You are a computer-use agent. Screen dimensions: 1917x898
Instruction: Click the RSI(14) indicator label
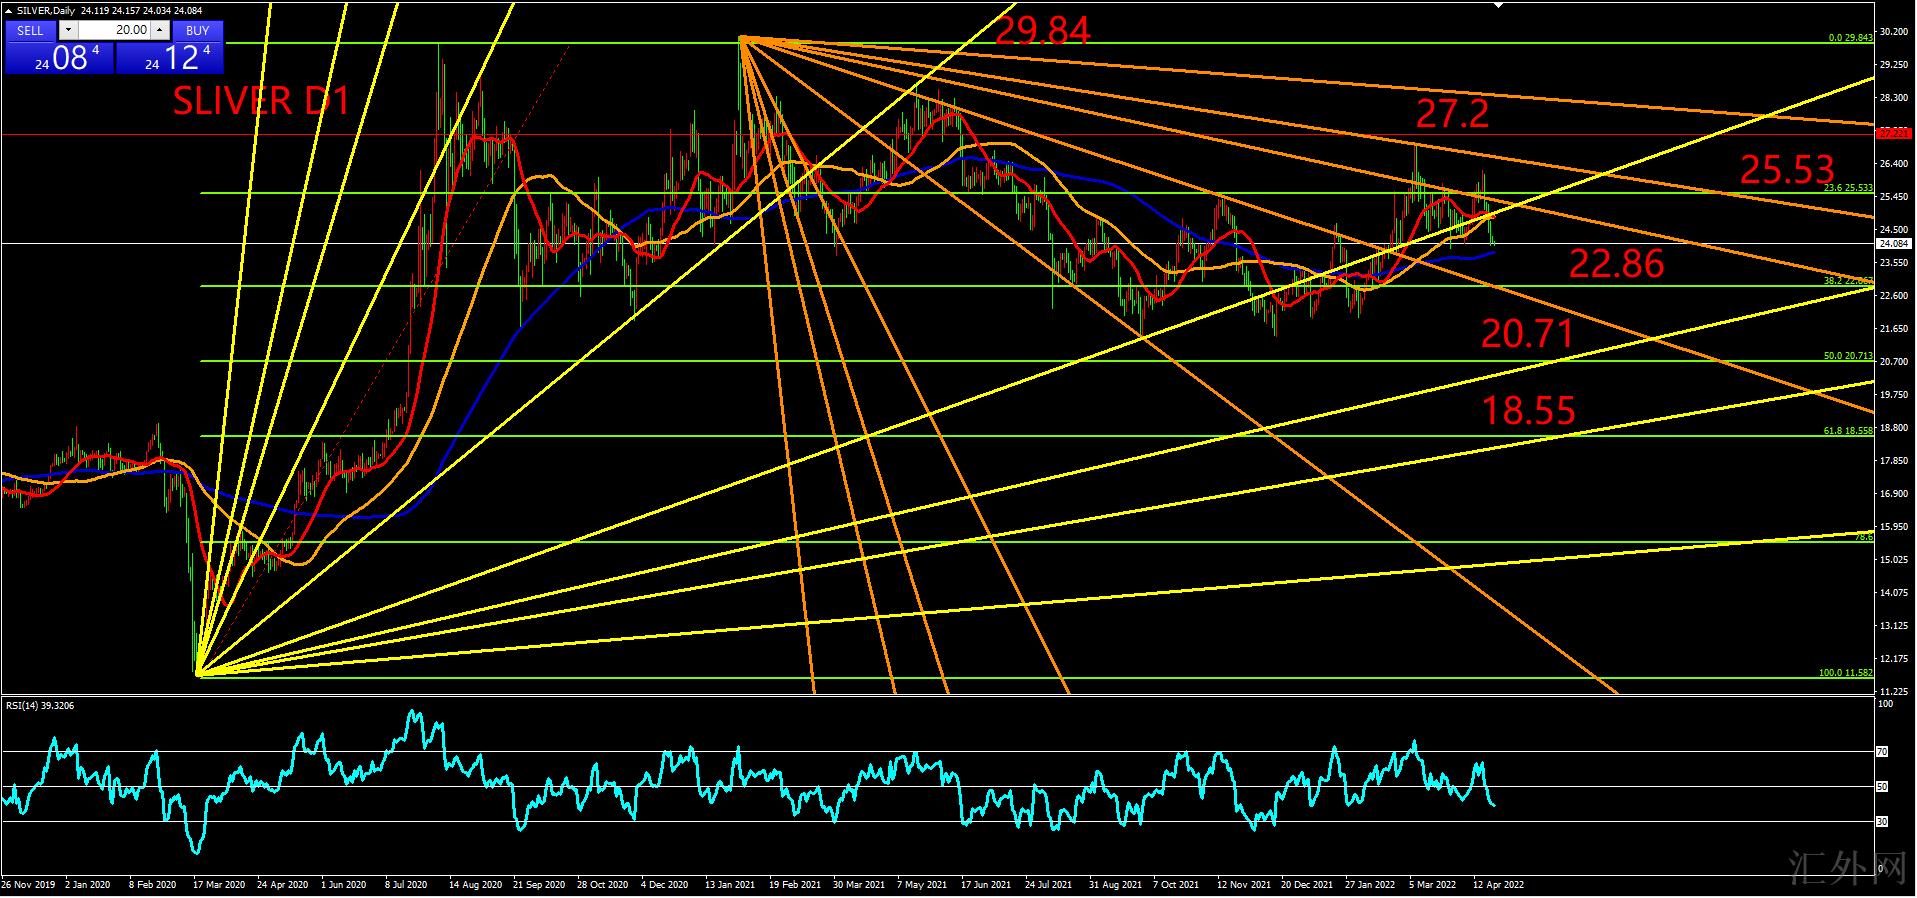[x=40, y=706]
